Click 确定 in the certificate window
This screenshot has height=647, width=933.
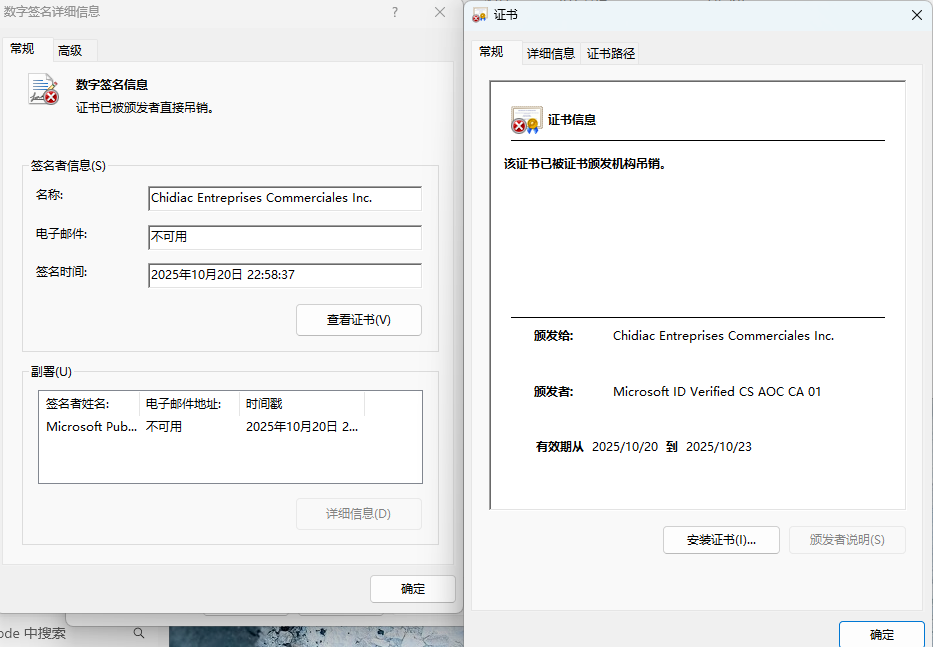point(882,635)
